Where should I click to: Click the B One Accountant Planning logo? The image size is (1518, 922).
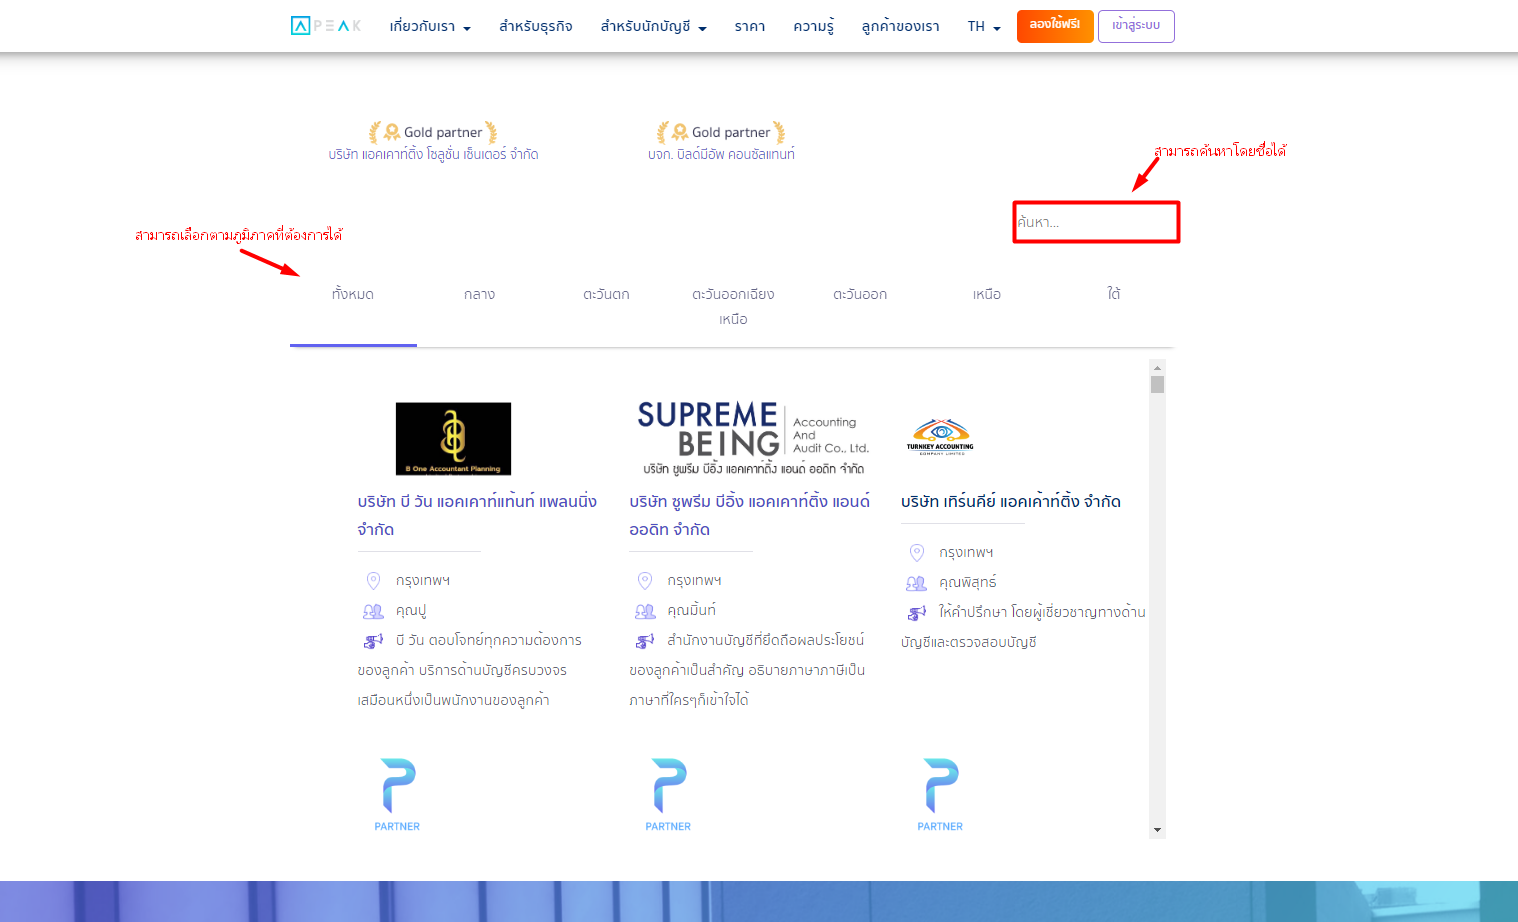453,439
